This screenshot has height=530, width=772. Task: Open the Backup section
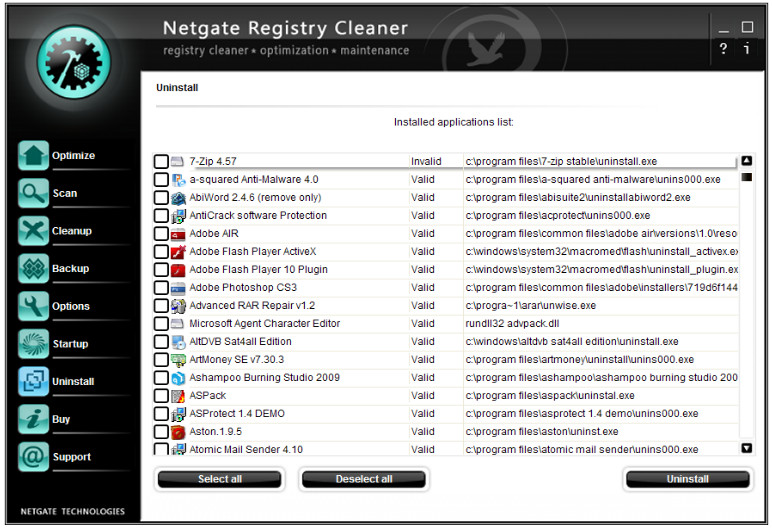pyautogui.click(x=71, y=268)
